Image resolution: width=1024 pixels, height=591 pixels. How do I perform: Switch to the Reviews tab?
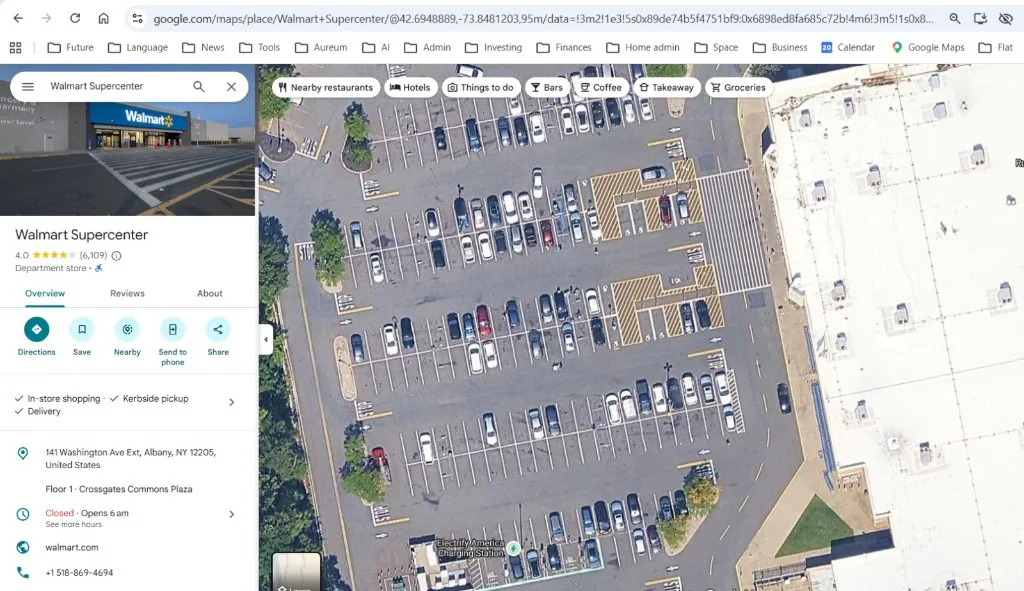(x=127, y=293)
